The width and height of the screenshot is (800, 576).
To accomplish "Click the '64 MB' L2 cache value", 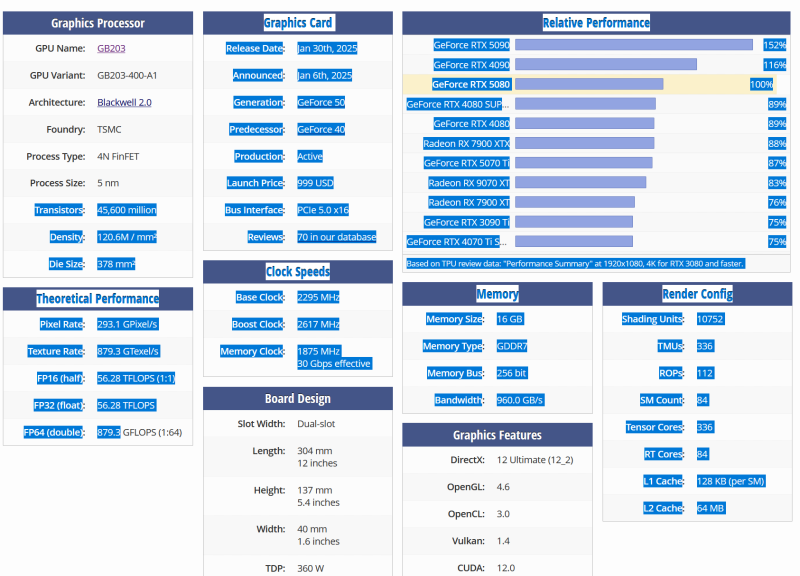I will pyautogui.click(x=711, y=509).
